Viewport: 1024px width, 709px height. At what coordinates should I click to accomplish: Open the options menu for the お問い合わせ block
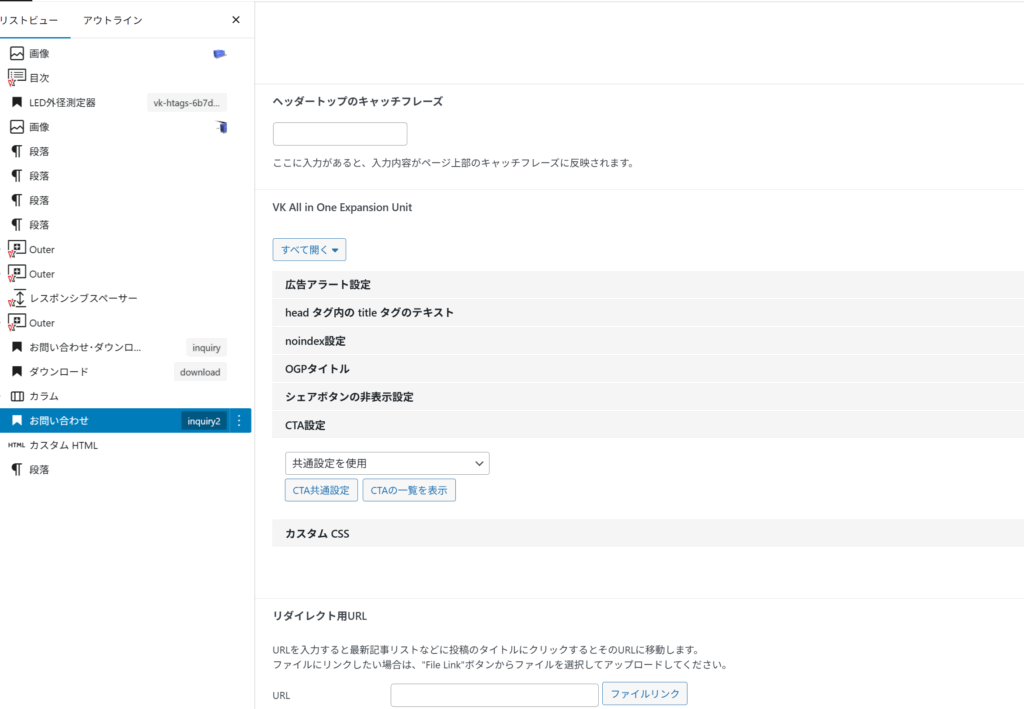239,420
